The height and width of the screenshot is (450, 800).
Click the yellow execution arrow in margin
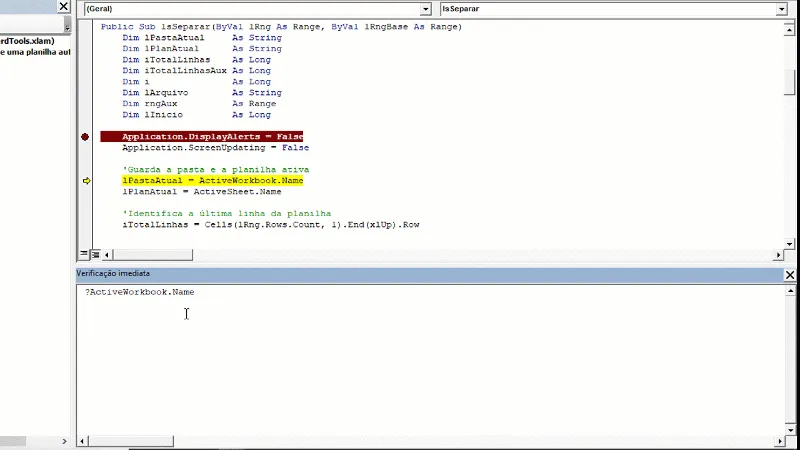[x=86, y=181]
